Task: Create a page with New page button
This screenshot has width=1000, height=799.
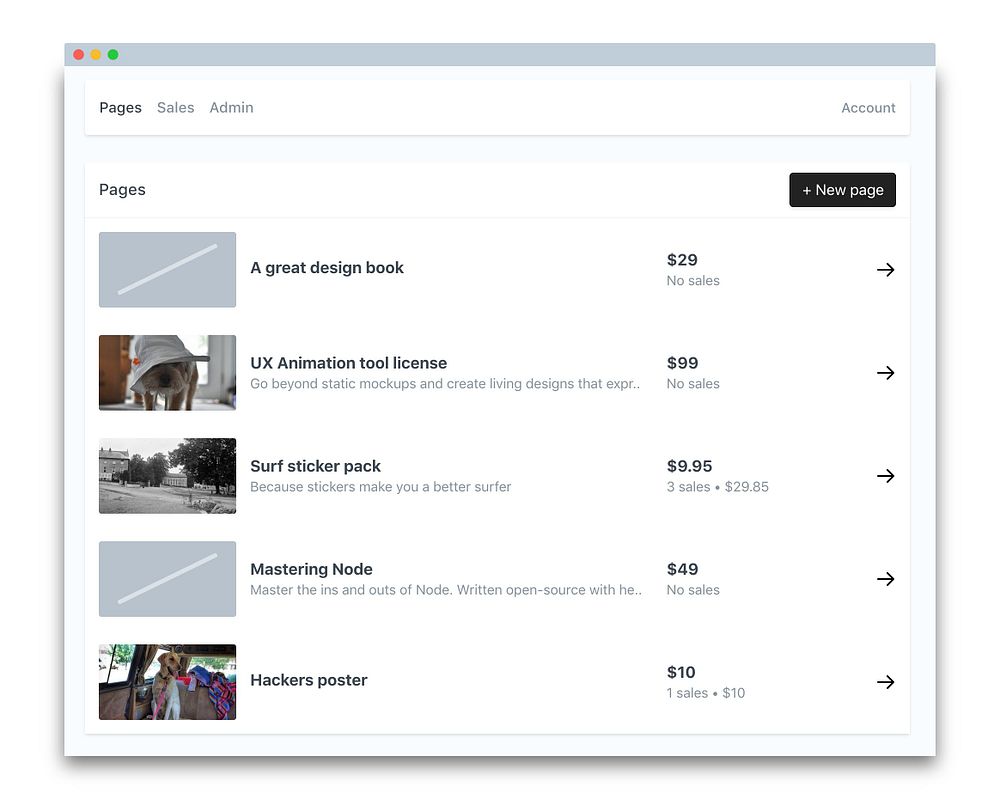Action: [x=842, y=190]
